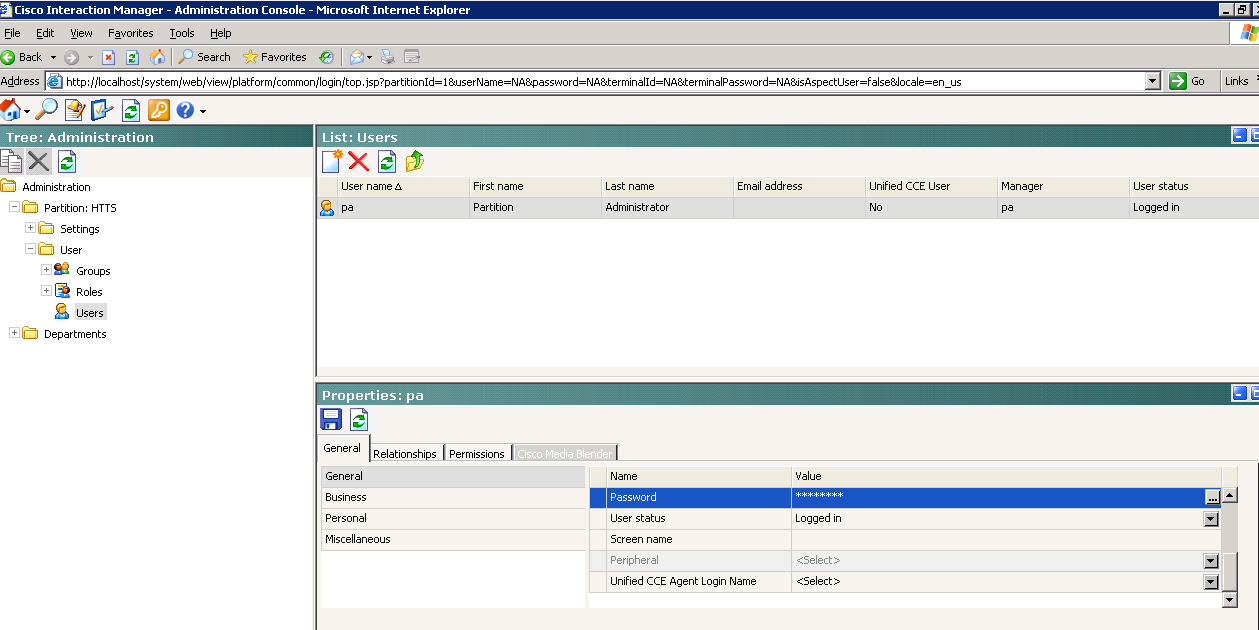Viewport: 1259px width, 630px height.
Task: Refresh the Administration tree
Action: (x=66, y=161)
